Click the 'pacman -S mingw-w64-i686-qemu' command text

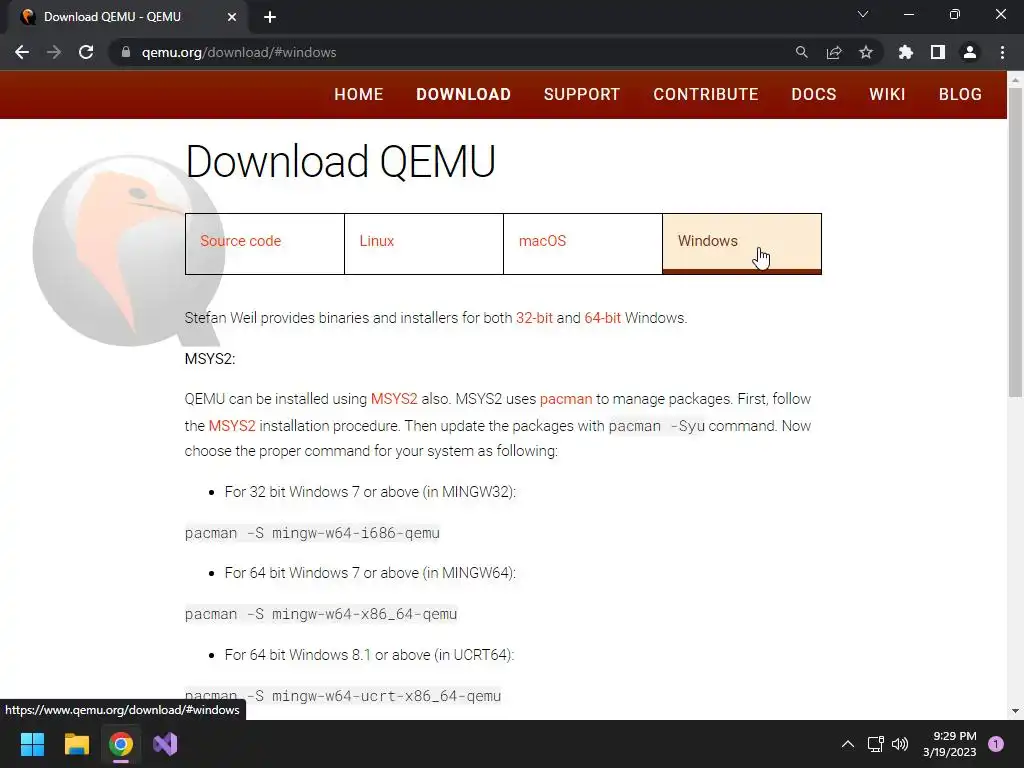pyautogui.click(x=312, y=533)
